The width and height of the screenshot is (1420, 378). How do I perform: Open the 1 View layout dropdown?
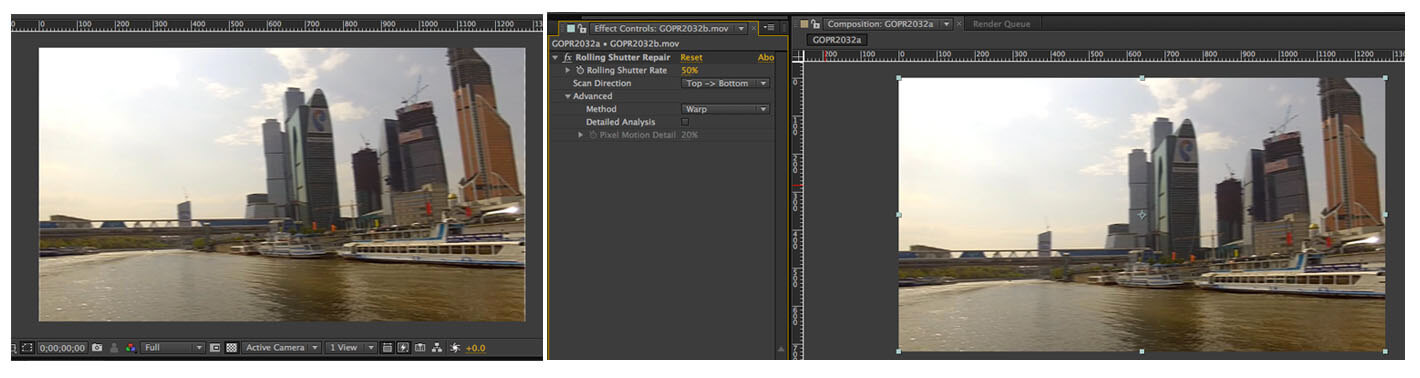coord(351,347)
